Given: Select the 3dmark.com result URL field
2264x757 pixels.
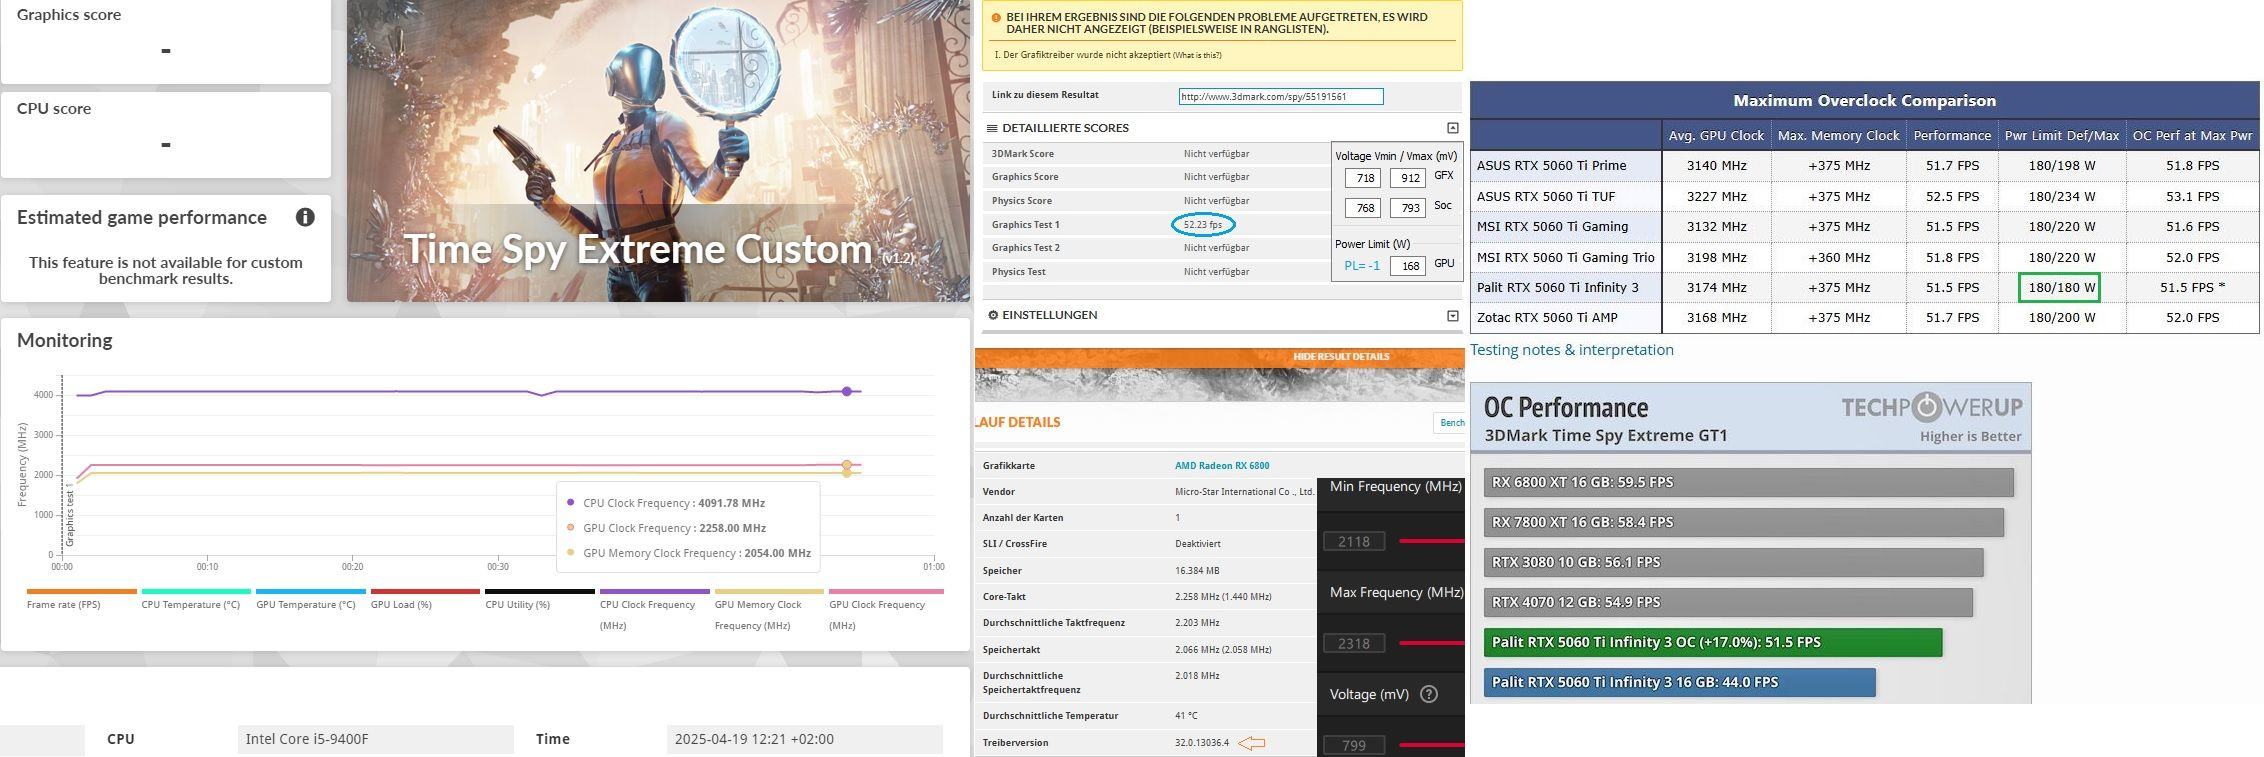Looking at the screenshot, I should click(1281, 97).
